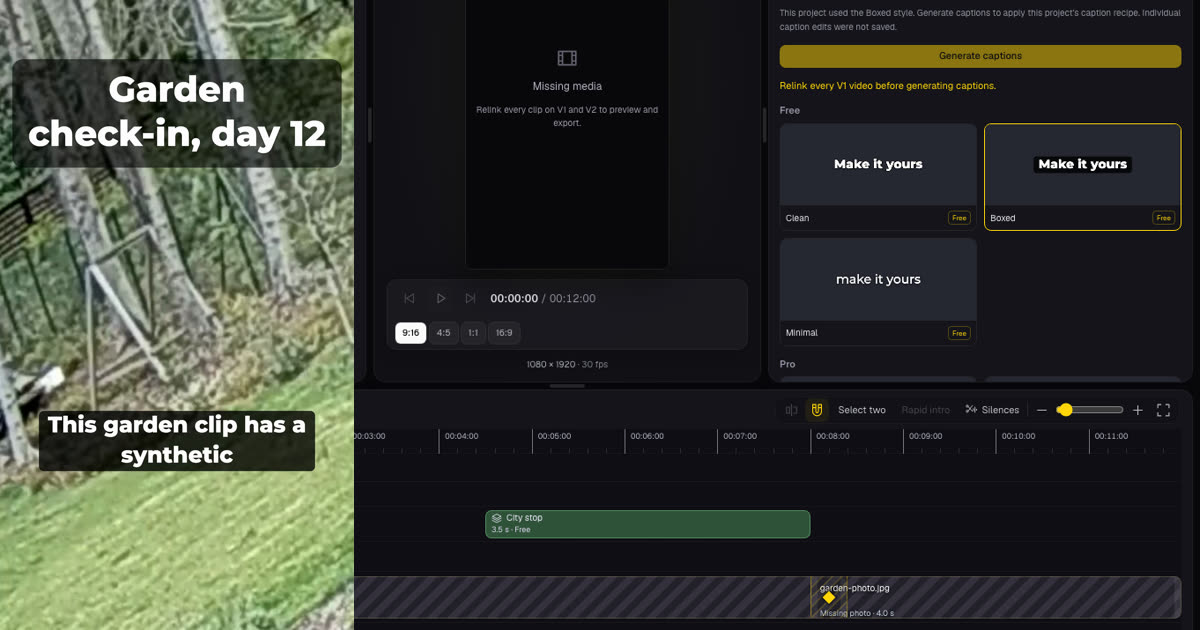Click the Pro section heading
The image size is (1200, 630).
tap(788, 364)
